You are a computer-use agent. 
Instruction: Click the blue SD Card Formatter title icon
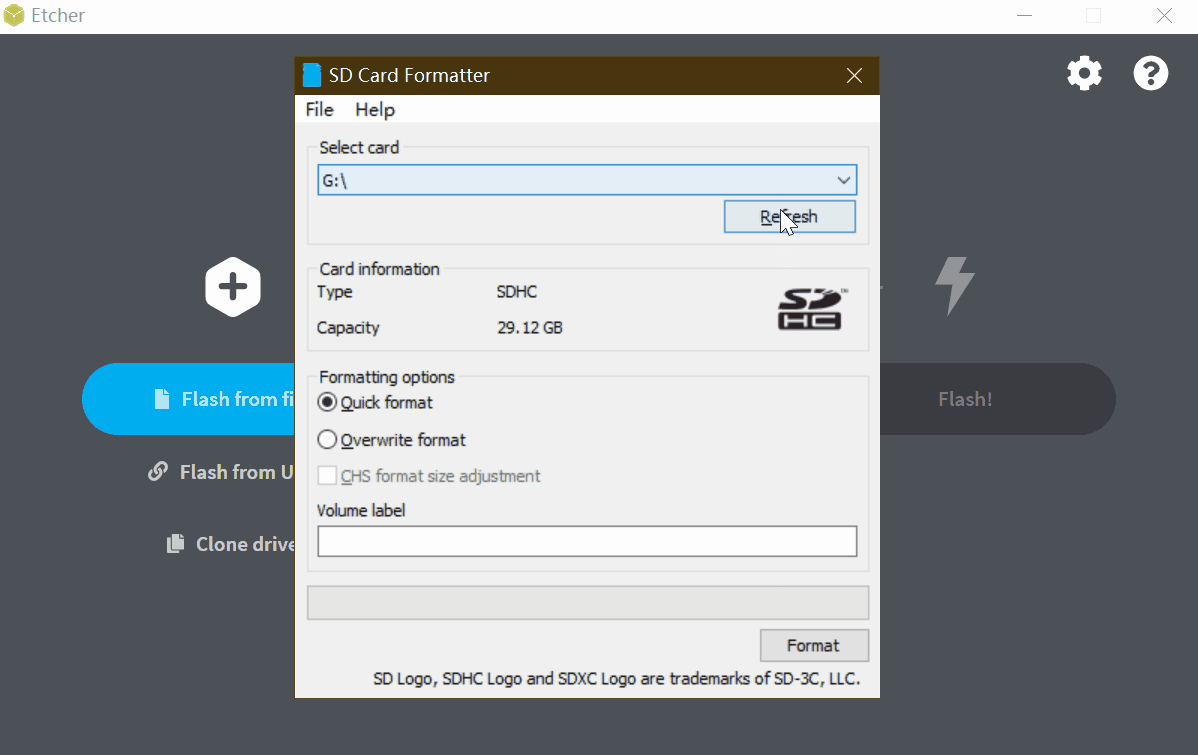(312, 75)
